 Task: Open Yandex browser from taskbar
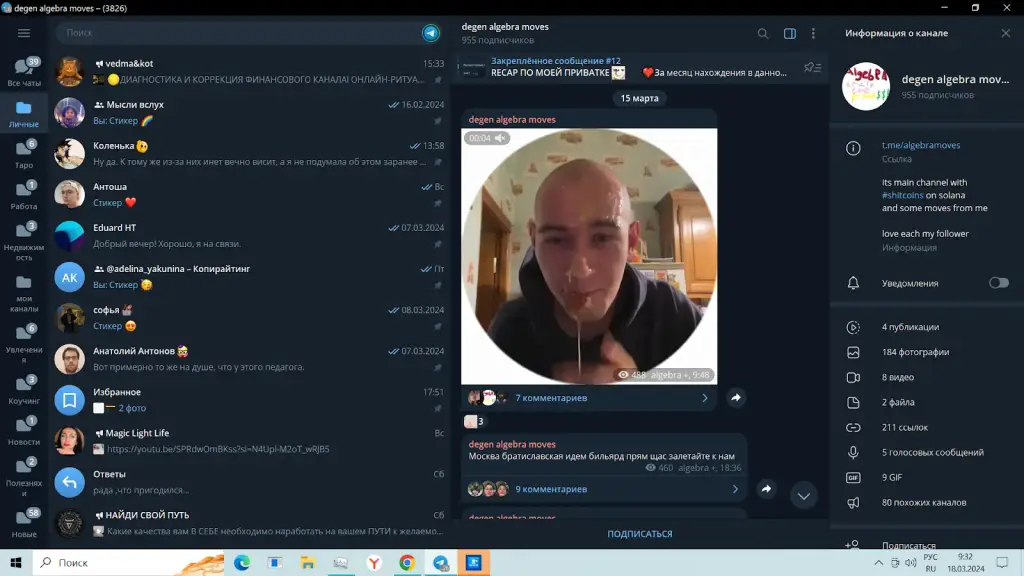click(x=374, y=562)
